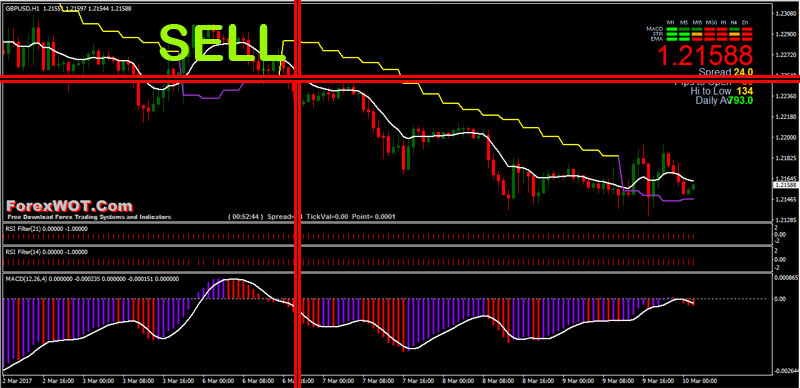Click the Hi to Low 134 readout
Screen dimensions: 800x388
722,91
